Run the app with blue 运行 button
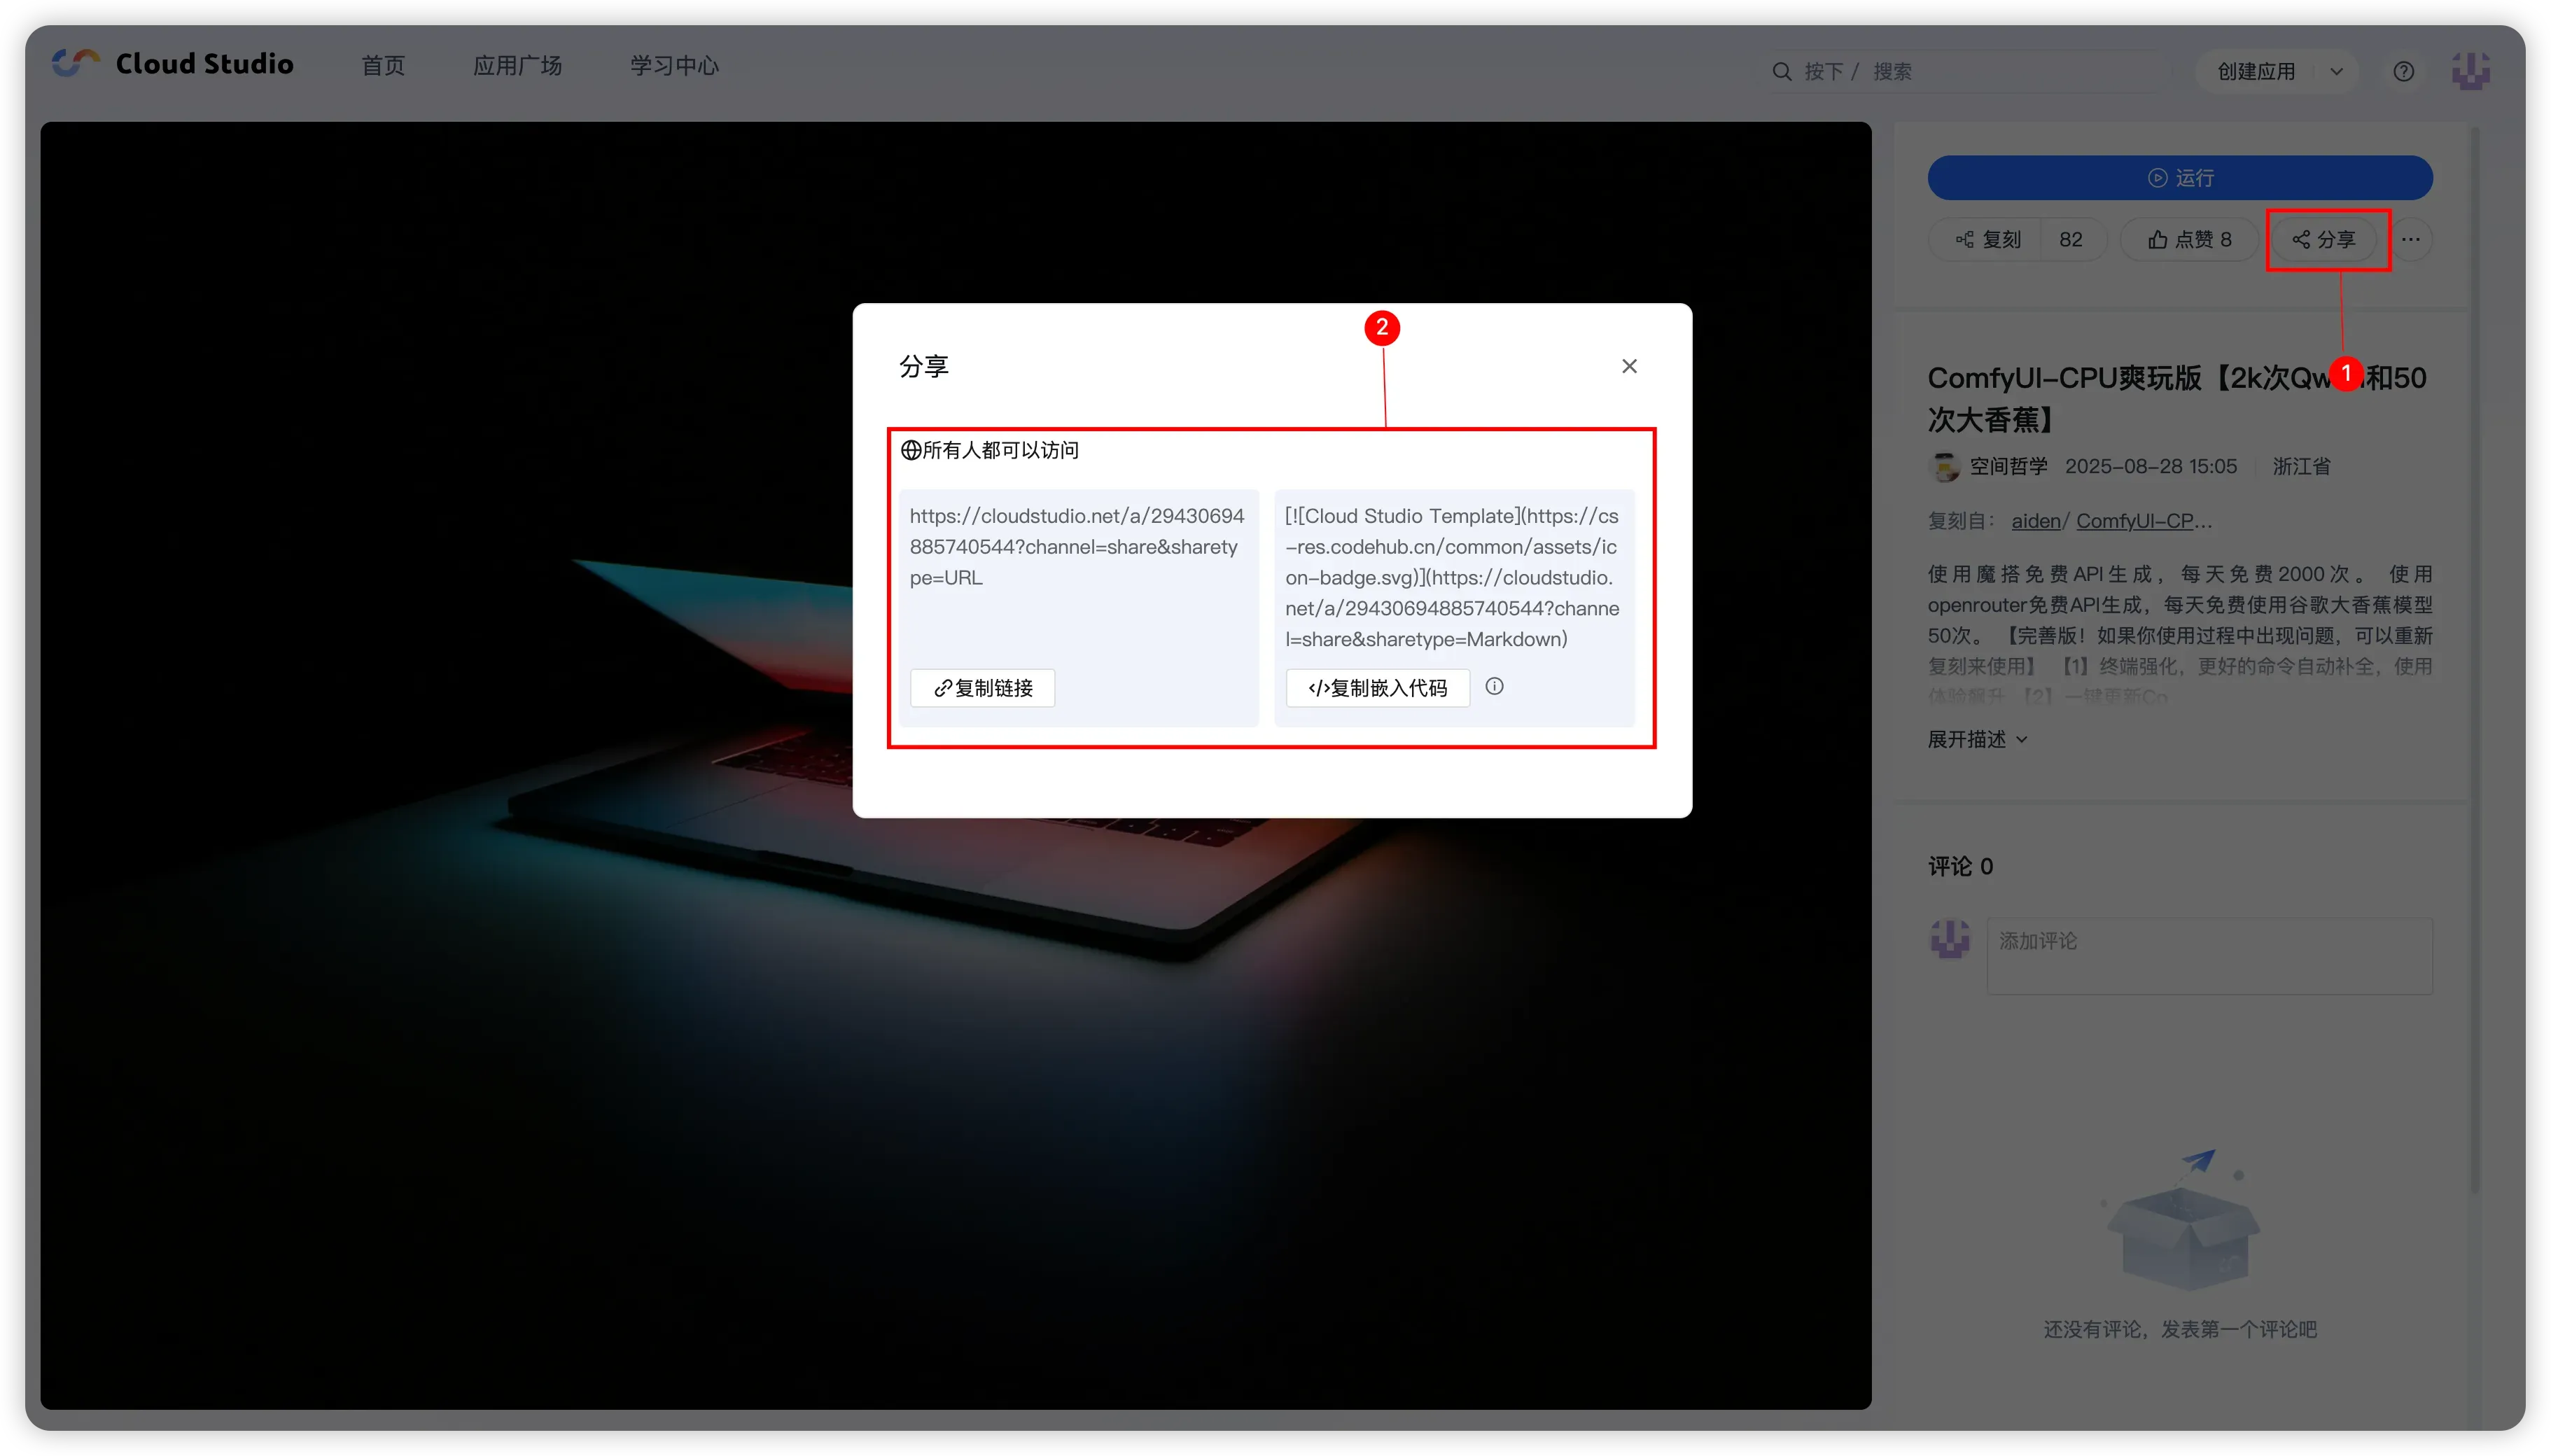Image resolution: width=2551 pixels, height=1456 pixels. (x=2179, y=177)
